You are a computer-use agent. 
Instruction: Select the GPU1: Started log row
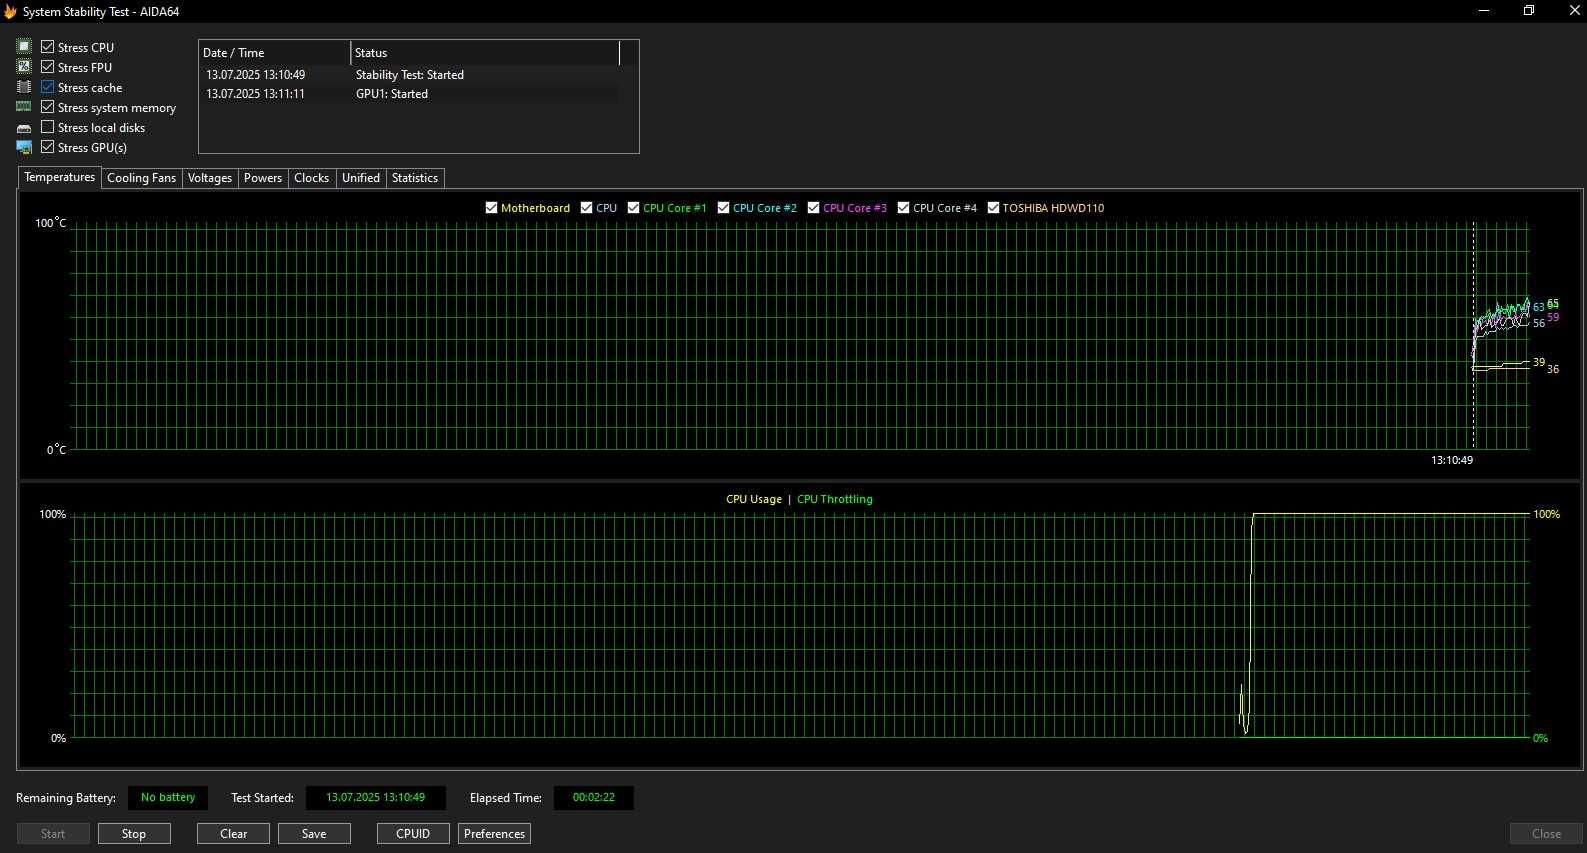409,94
